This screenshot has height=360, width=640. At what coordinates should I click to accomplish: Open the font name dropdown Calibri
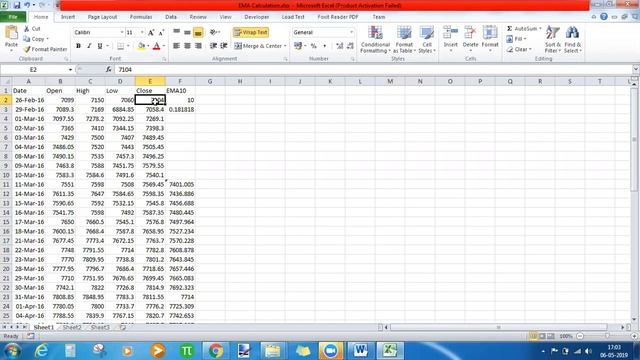(x=122, y=32)
